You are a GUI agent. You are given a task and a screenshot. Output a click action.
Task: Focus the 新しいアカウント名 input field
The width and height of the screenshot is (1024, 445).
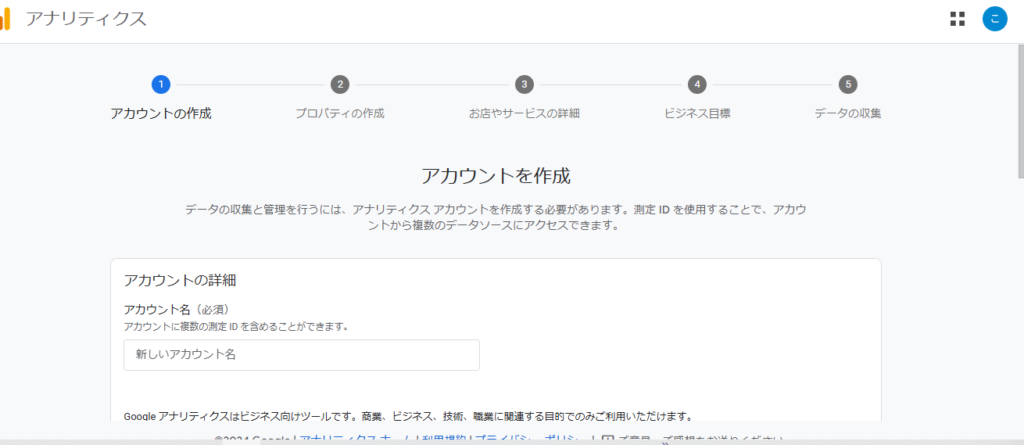(x=301, y=355)
